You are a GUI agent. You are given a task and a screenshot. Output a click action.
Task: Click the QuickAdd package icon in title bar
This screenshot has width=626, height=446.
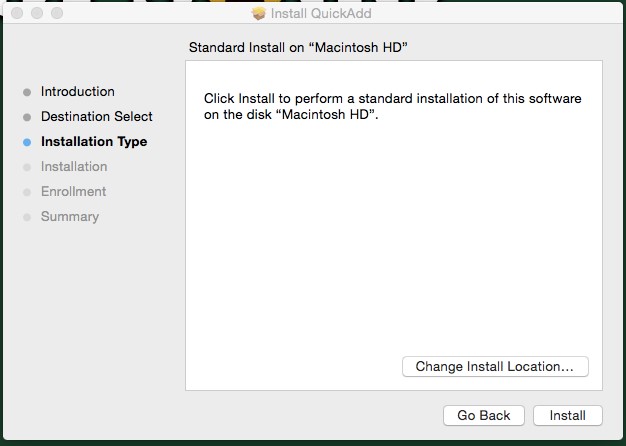tap(259, 14)
